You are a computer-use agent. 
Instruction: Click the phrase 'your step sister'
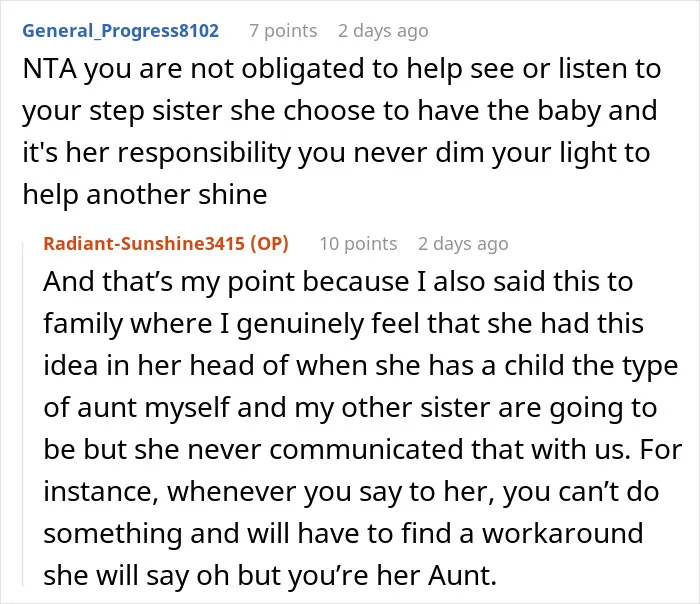coord(122,111)
